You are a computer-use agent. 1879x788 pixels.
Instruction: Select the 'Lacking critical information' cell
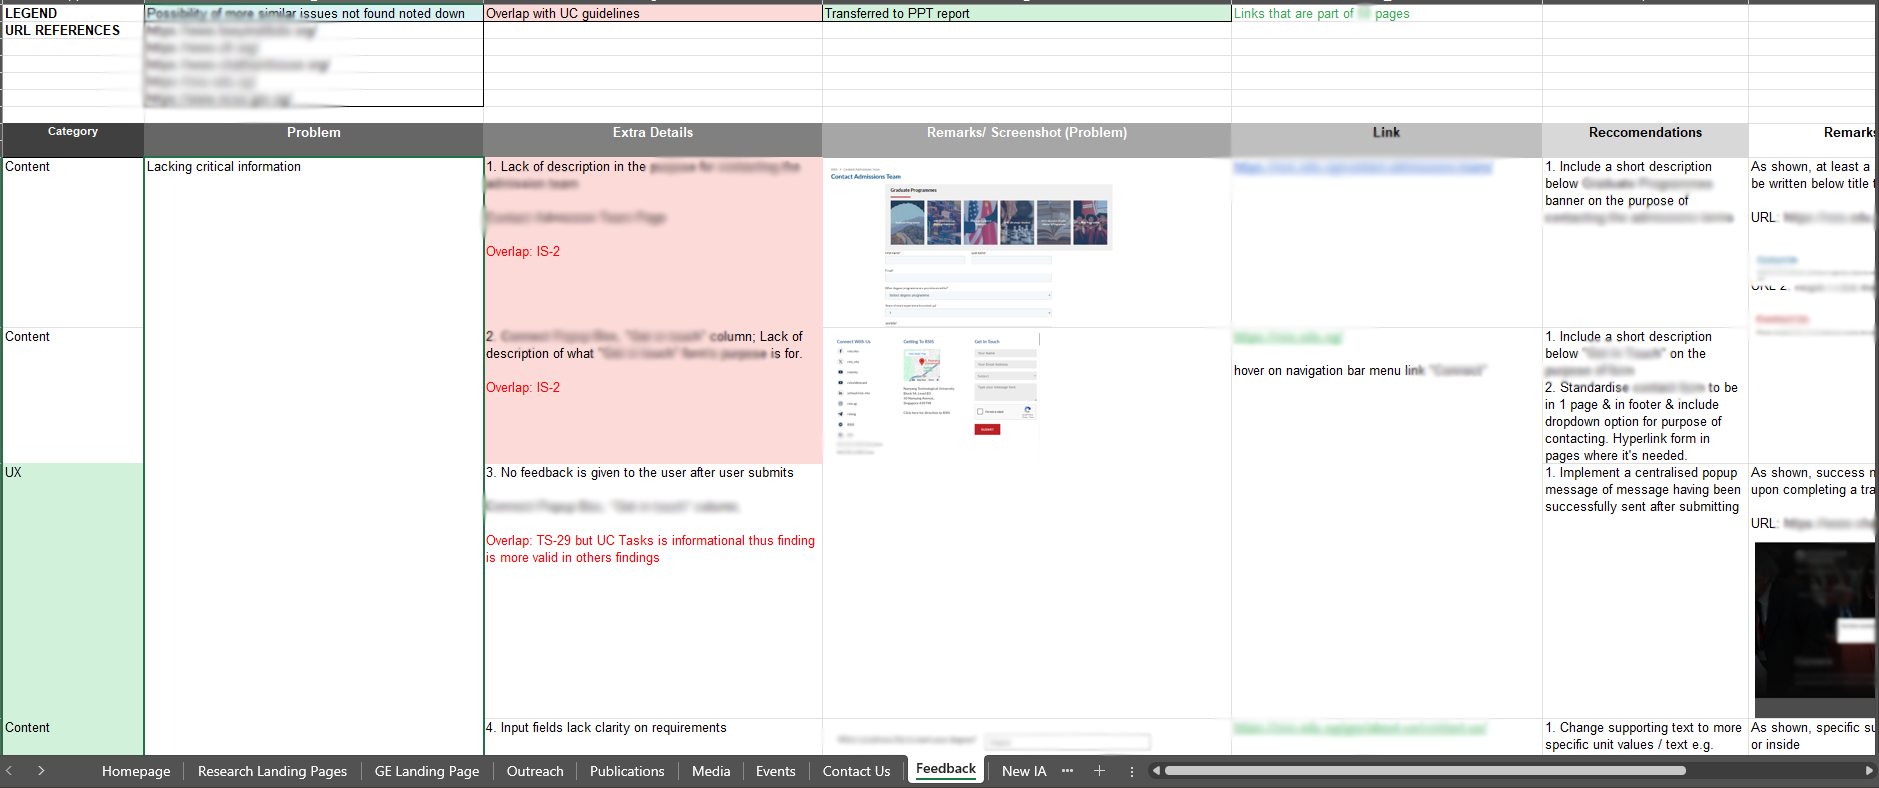click(x=313, y=167)
